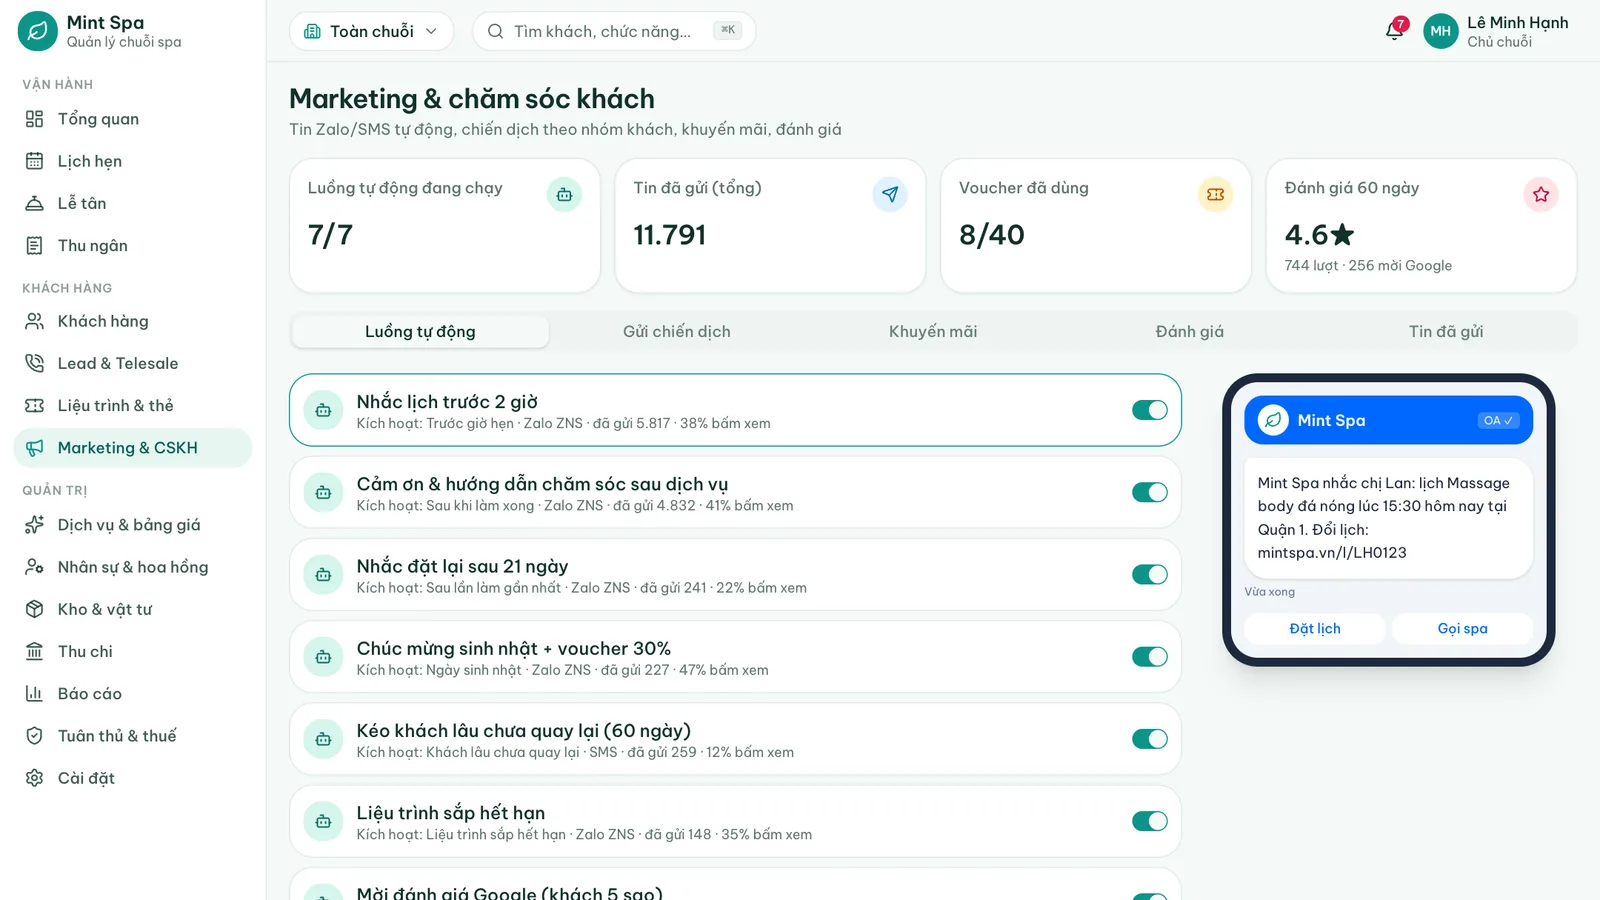This screenshot has height=900, width=1600.
Task: Open Dịch vụ & bảng giá sparkle icon
Action: [x=34, y=525]
